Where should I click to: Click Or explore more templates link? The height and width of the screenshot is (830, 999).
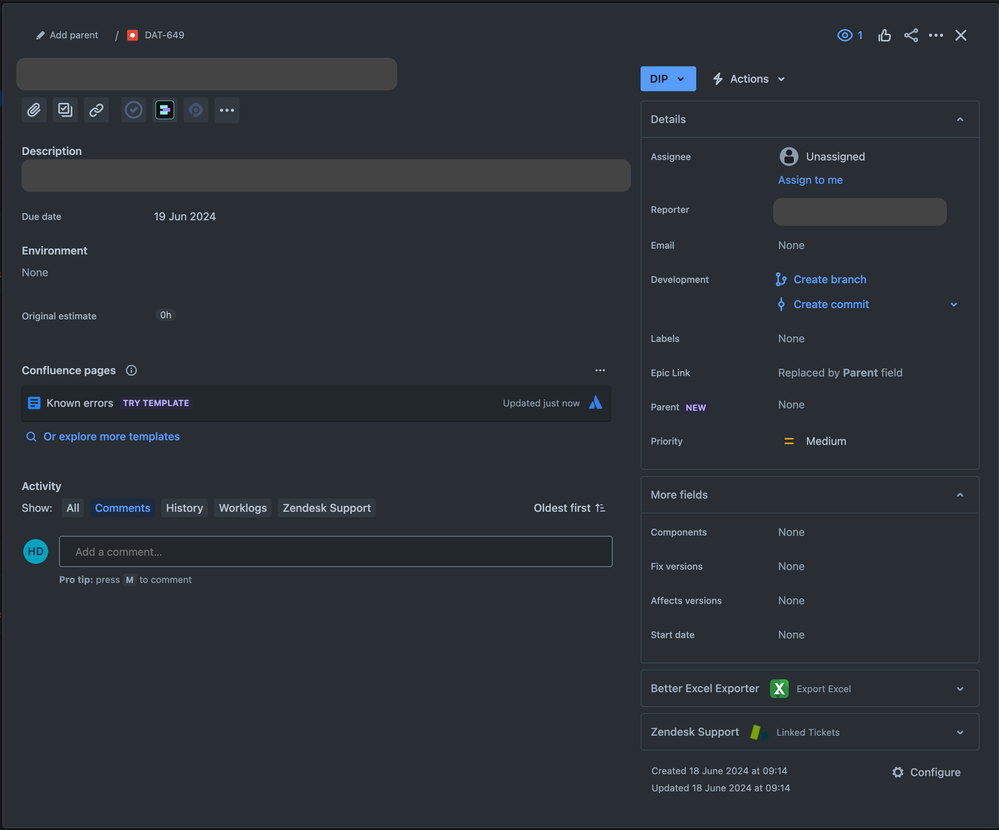coord(111,436)
